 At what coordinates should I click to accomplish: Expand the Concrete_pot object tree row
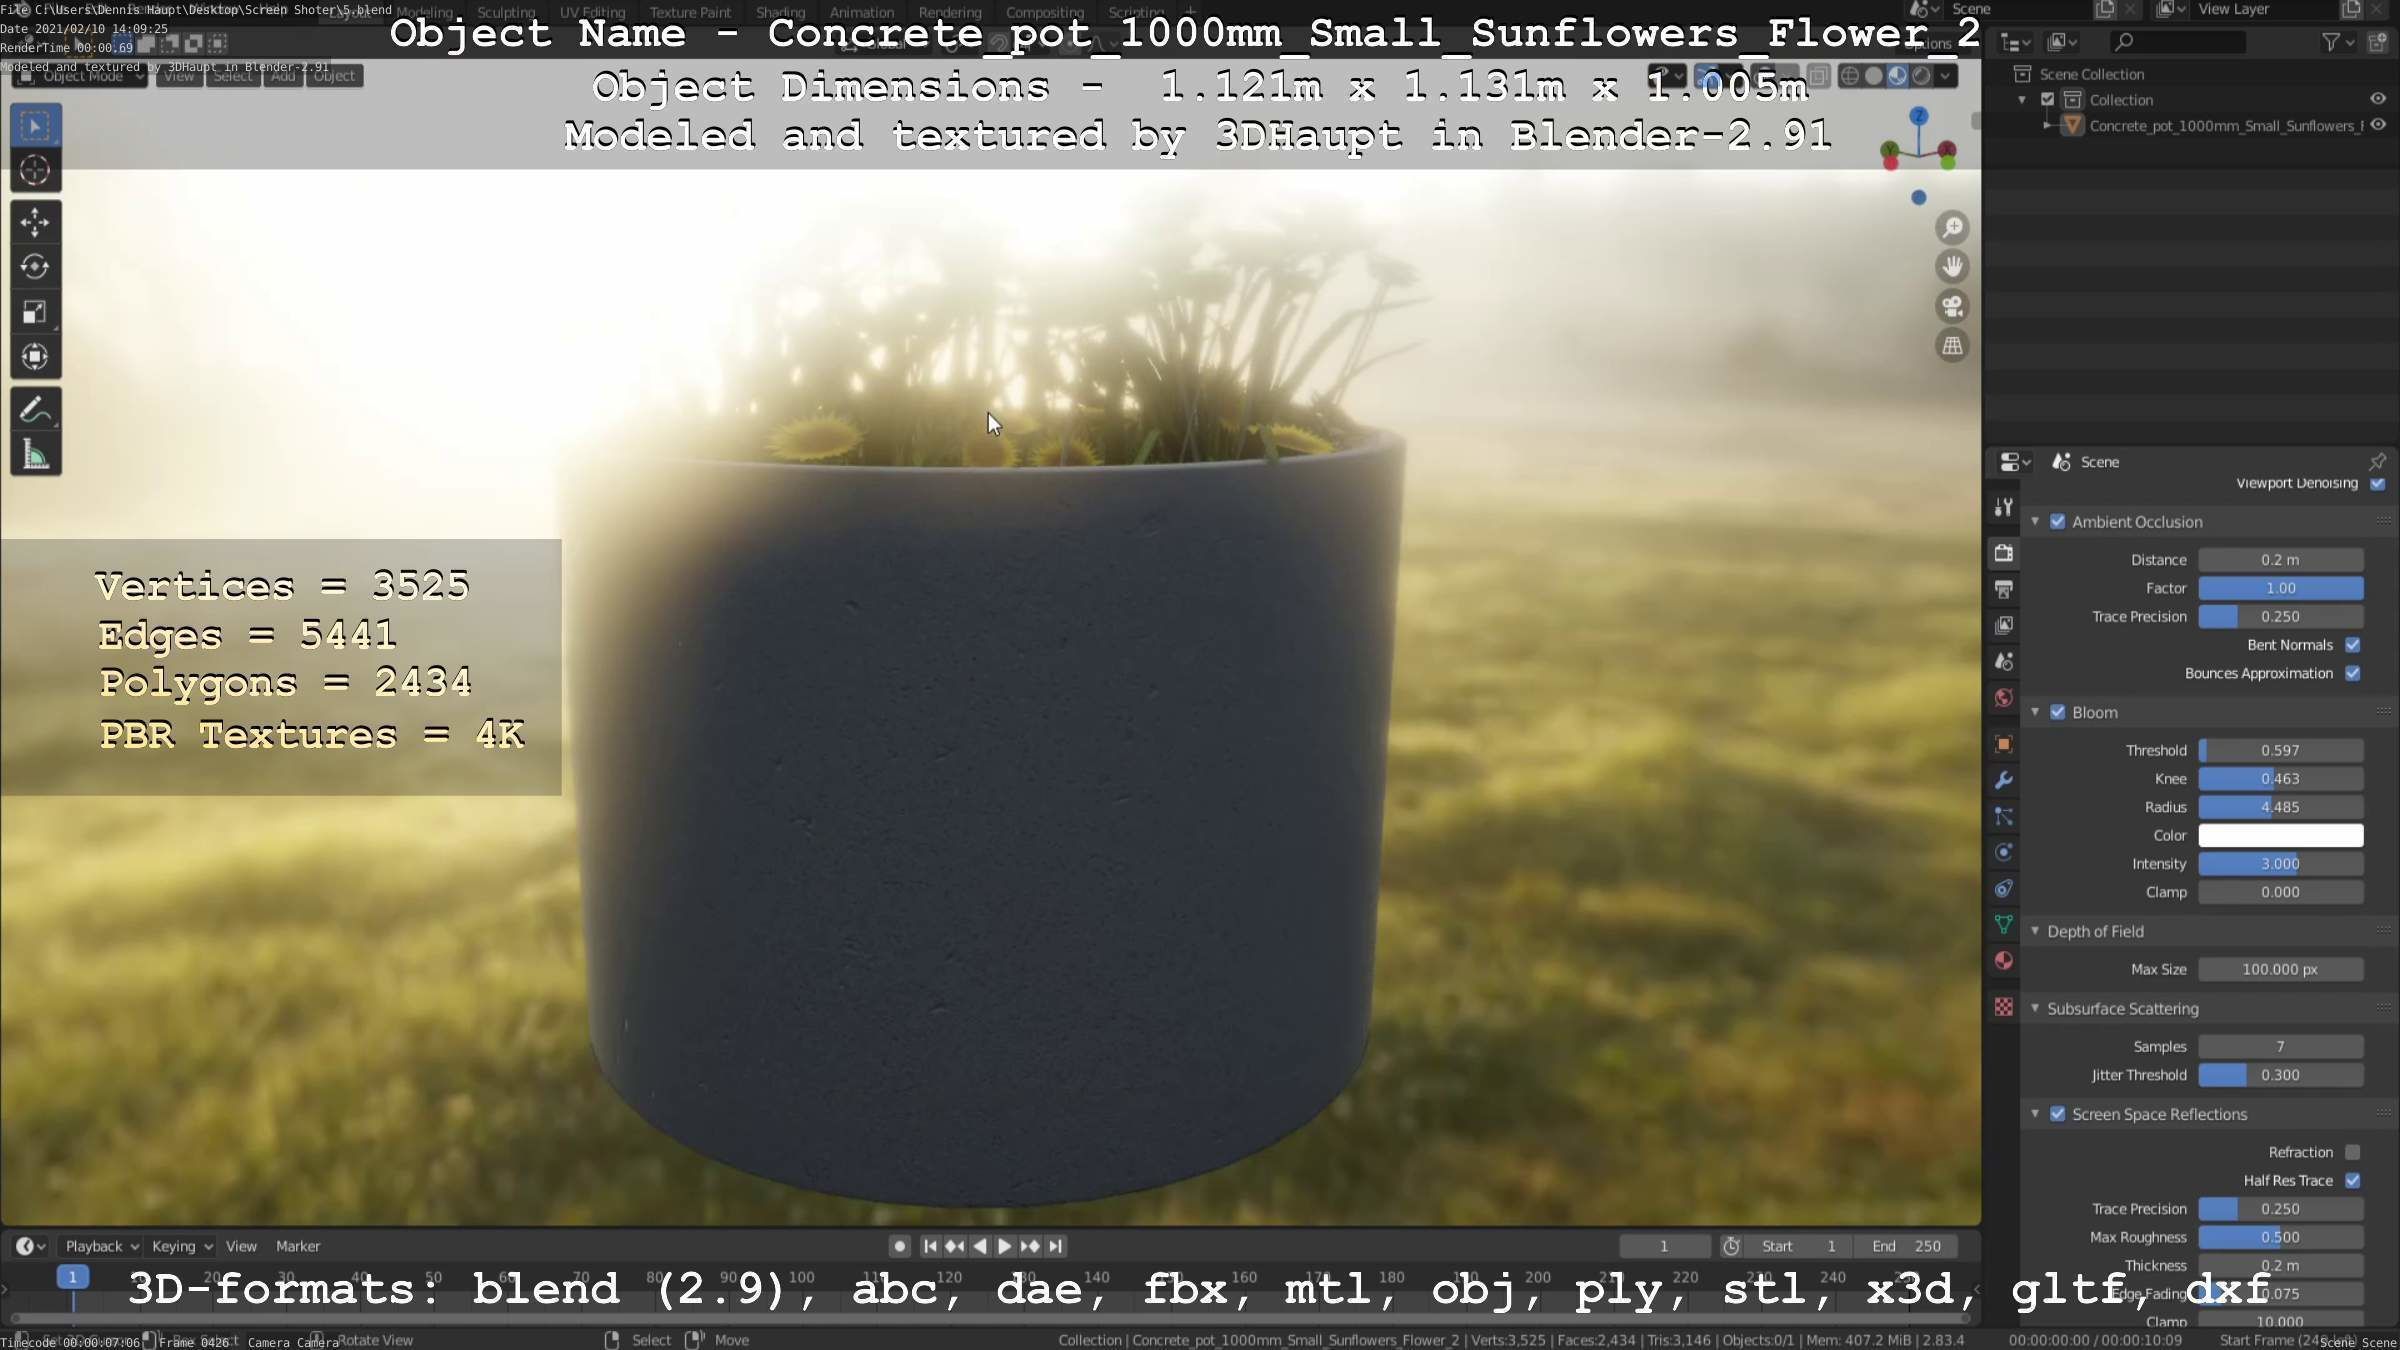click(2047, 126)
